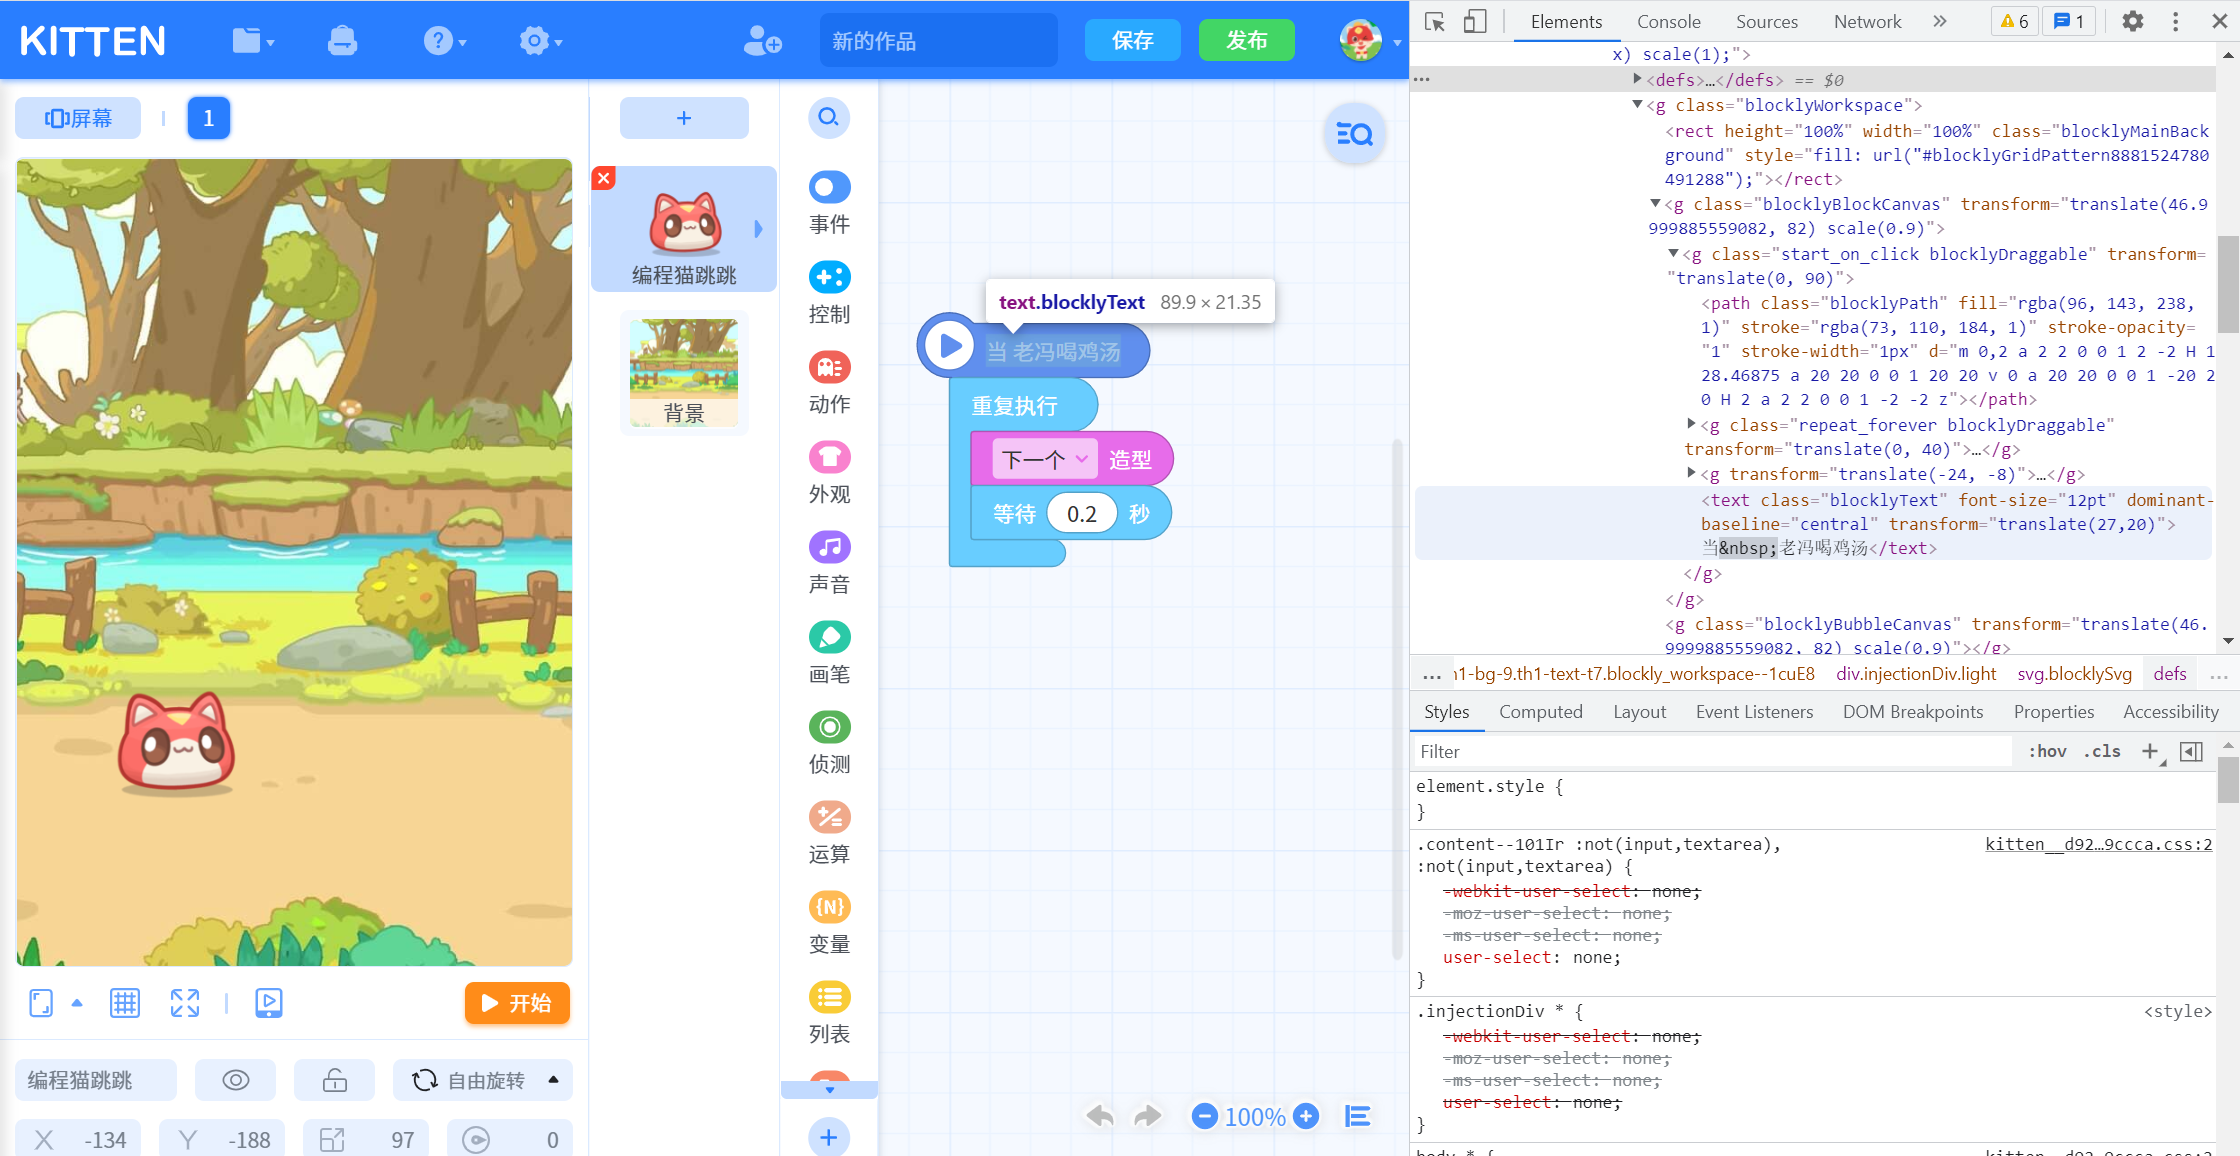The image size is (2240, 1156).
Task: Redo the last workspace action
Action: (x=1148, y=1116)
